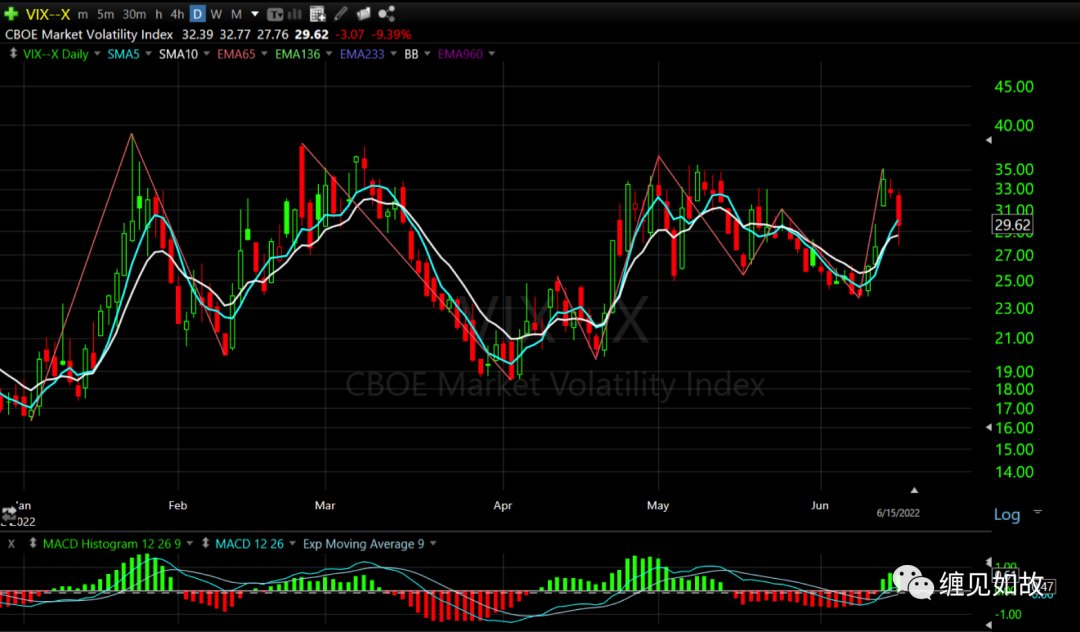1080x632 pixels.
Task: Select the weekly (W) timeframe
Action: pyautogui.click(x=216, y=14)
